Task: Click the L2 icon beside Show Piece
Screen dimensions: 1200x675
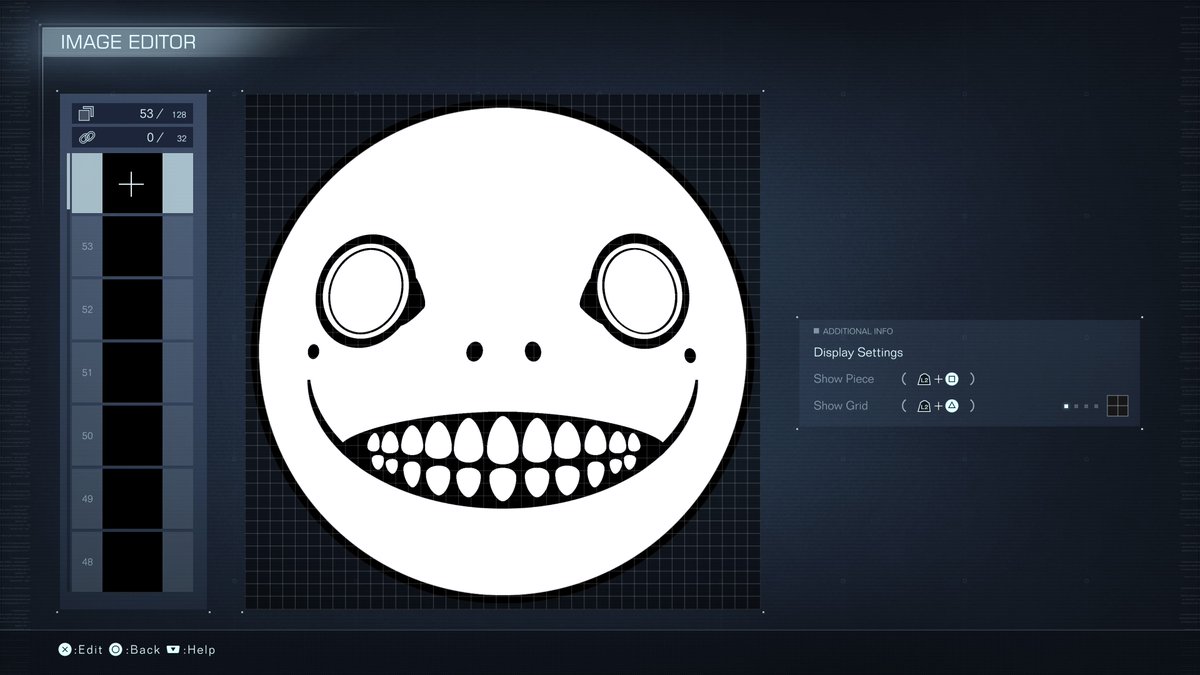Action: click(x=924, y=379)
